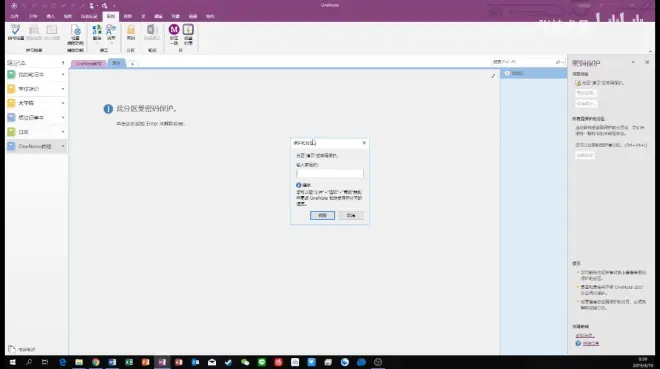
Task: Add a new section with plus tab
Action: [132, 64]
